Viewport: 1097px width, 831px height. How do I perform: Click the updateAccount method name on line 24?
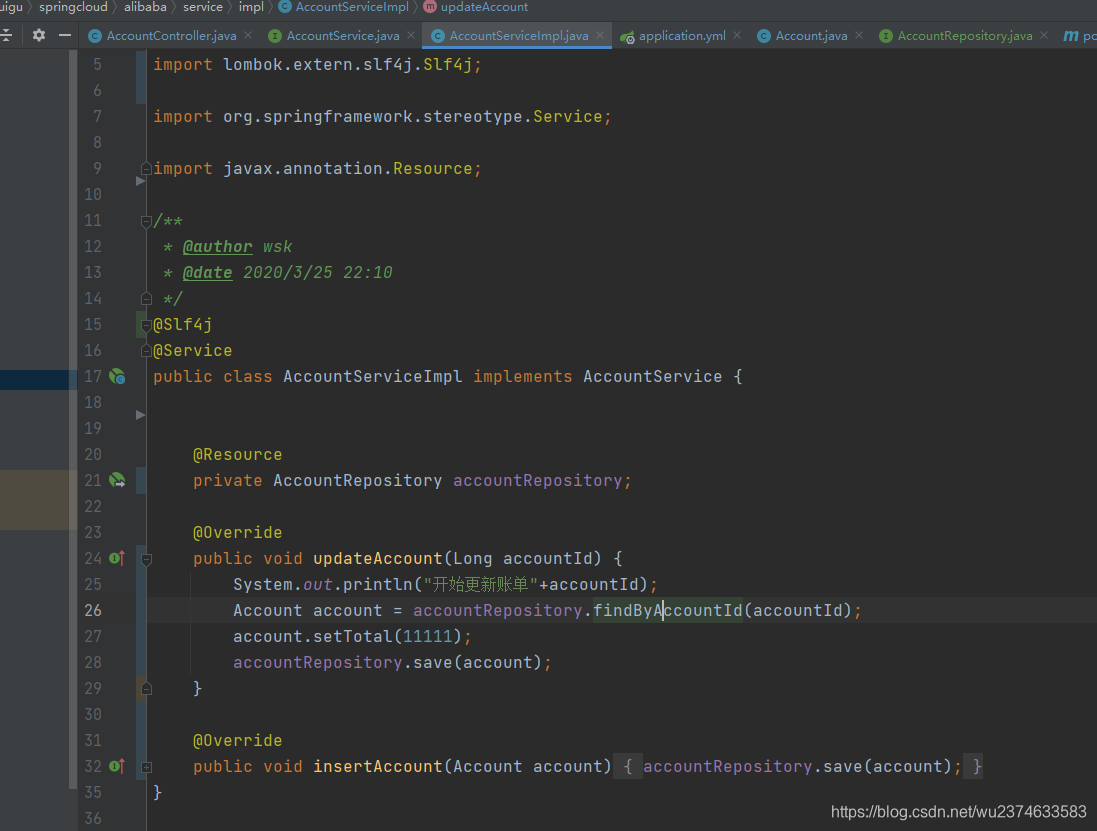pos(378,558)
